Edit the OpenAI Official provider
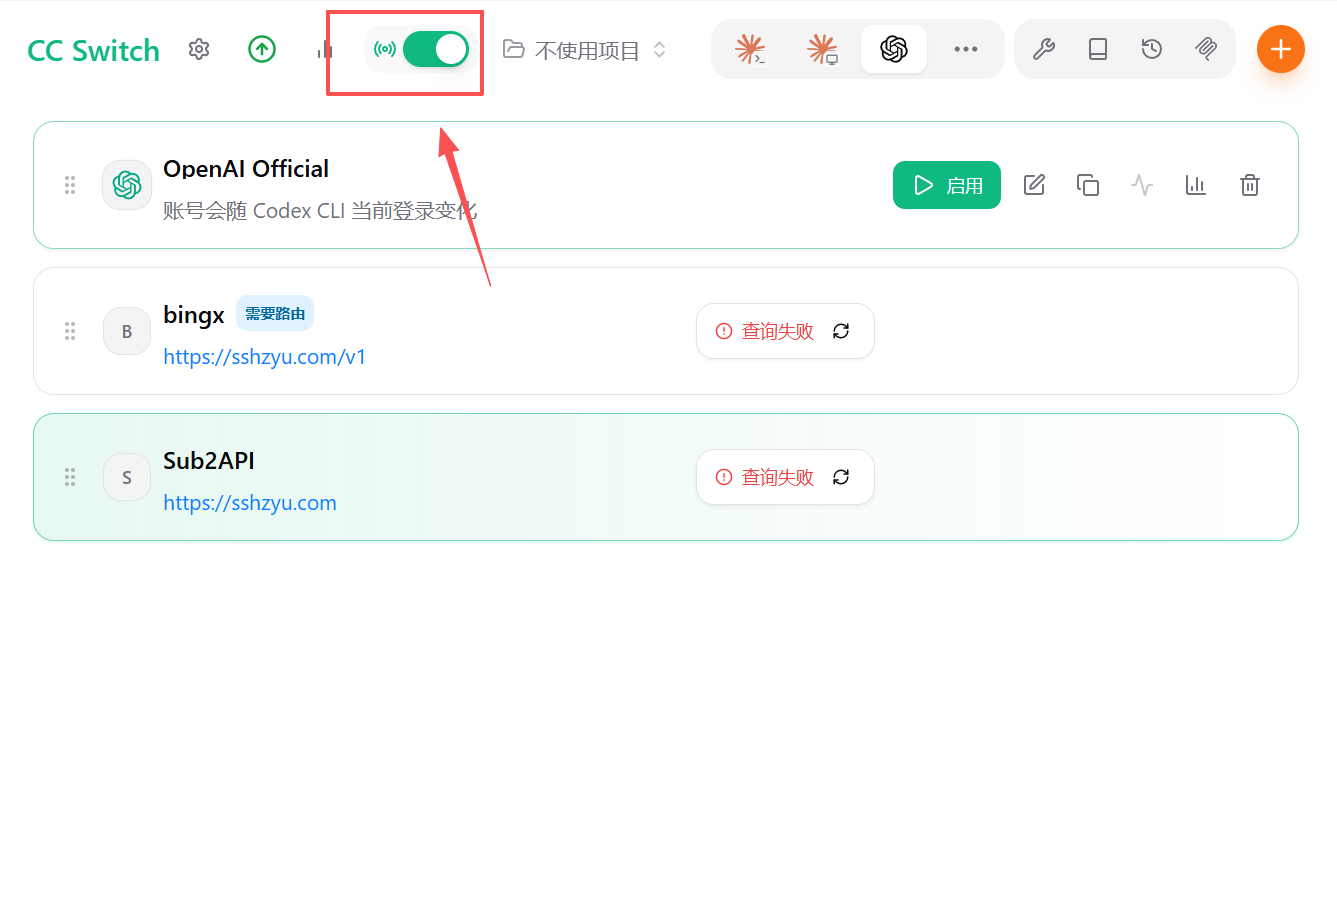The image size is (1337, 915). [1035, 185]
